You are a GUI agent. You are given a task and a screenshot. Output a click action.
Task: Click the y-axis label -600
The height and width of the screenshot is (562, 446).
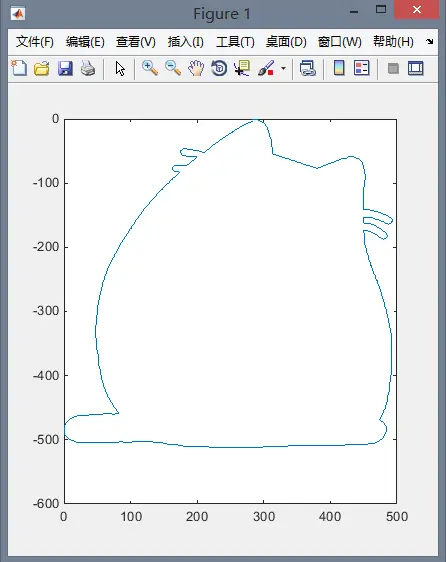pyautogui.click(x=46, y=504)
